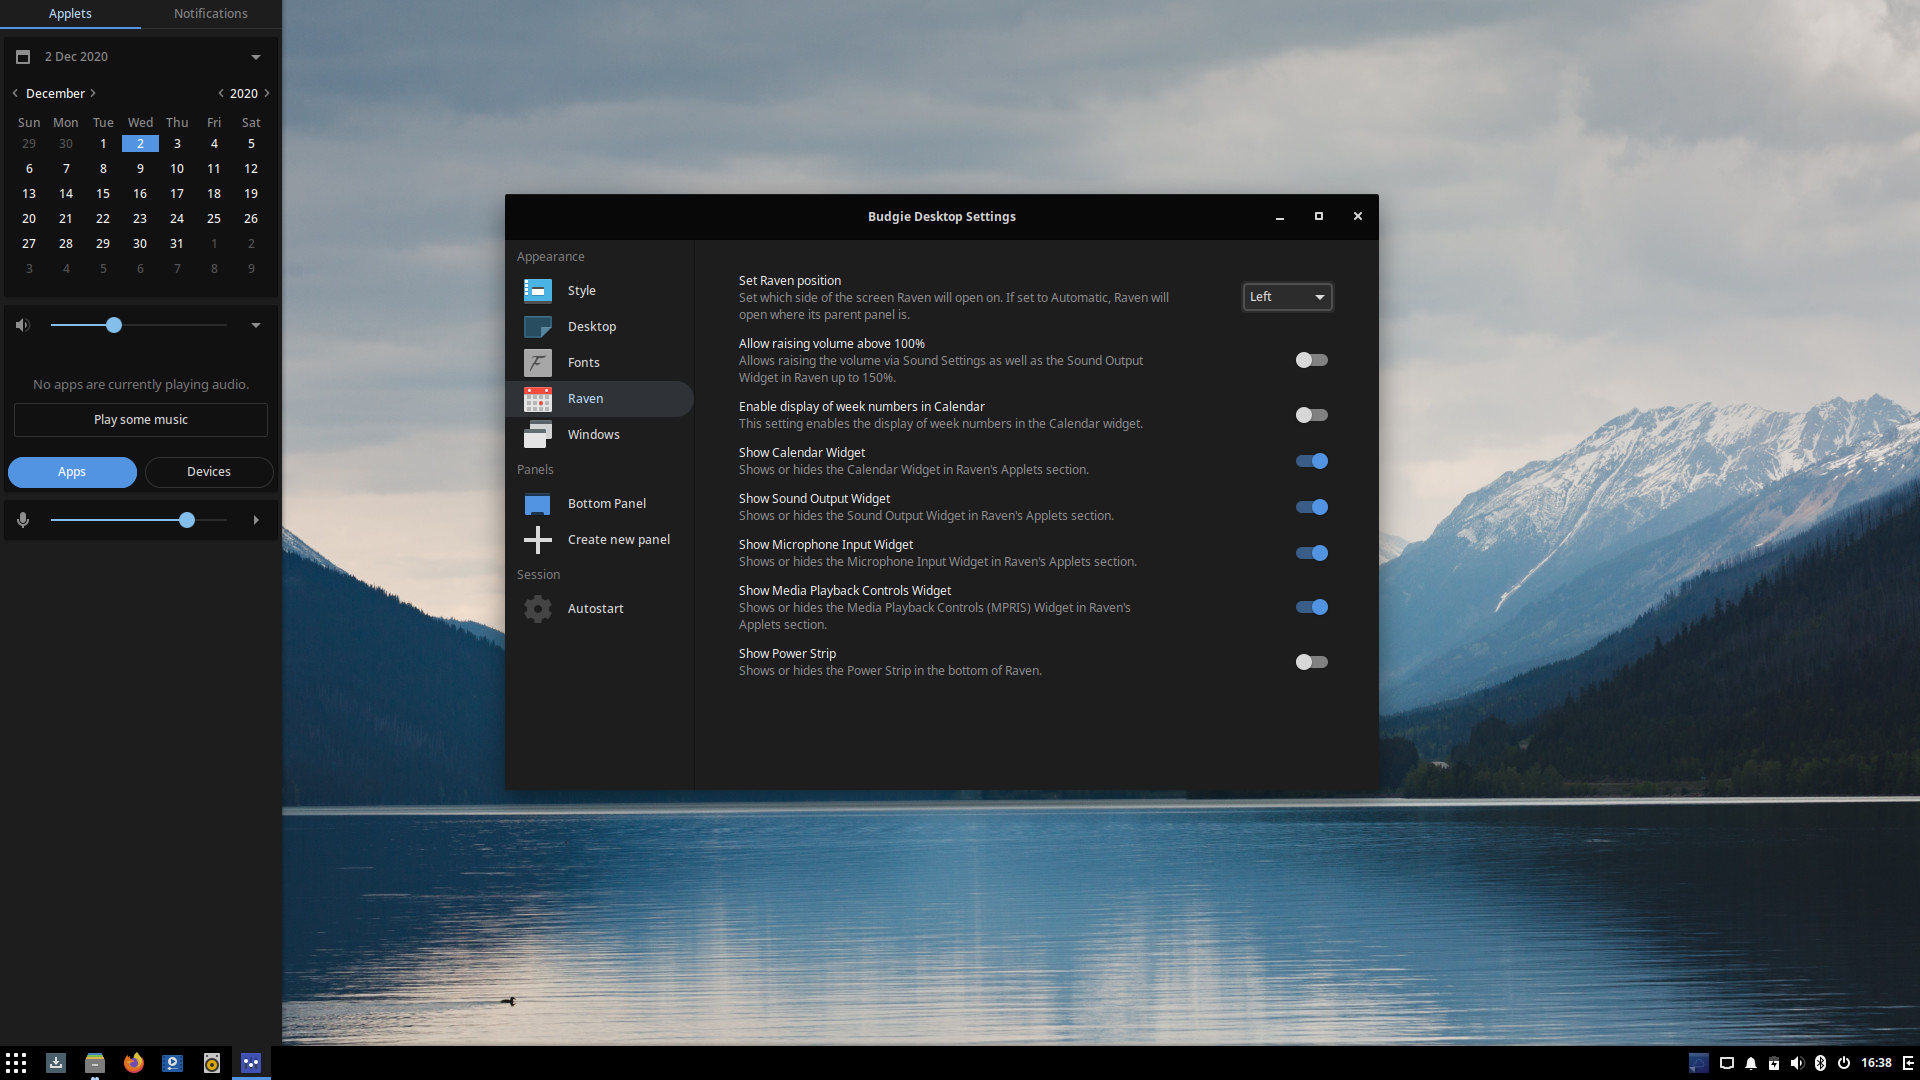This screenshot has height=1080, width=1920.
Task: Expand the Set Raven position dropdown
Action: (x=1286, y=295)
